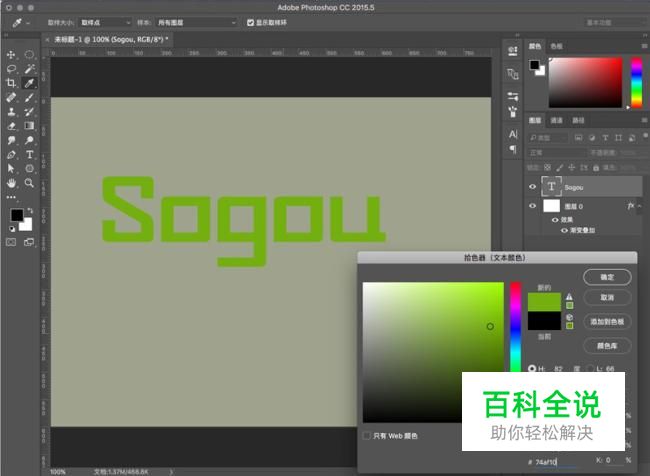
Task: Select the Lasso tool
Action: [11, 69]
